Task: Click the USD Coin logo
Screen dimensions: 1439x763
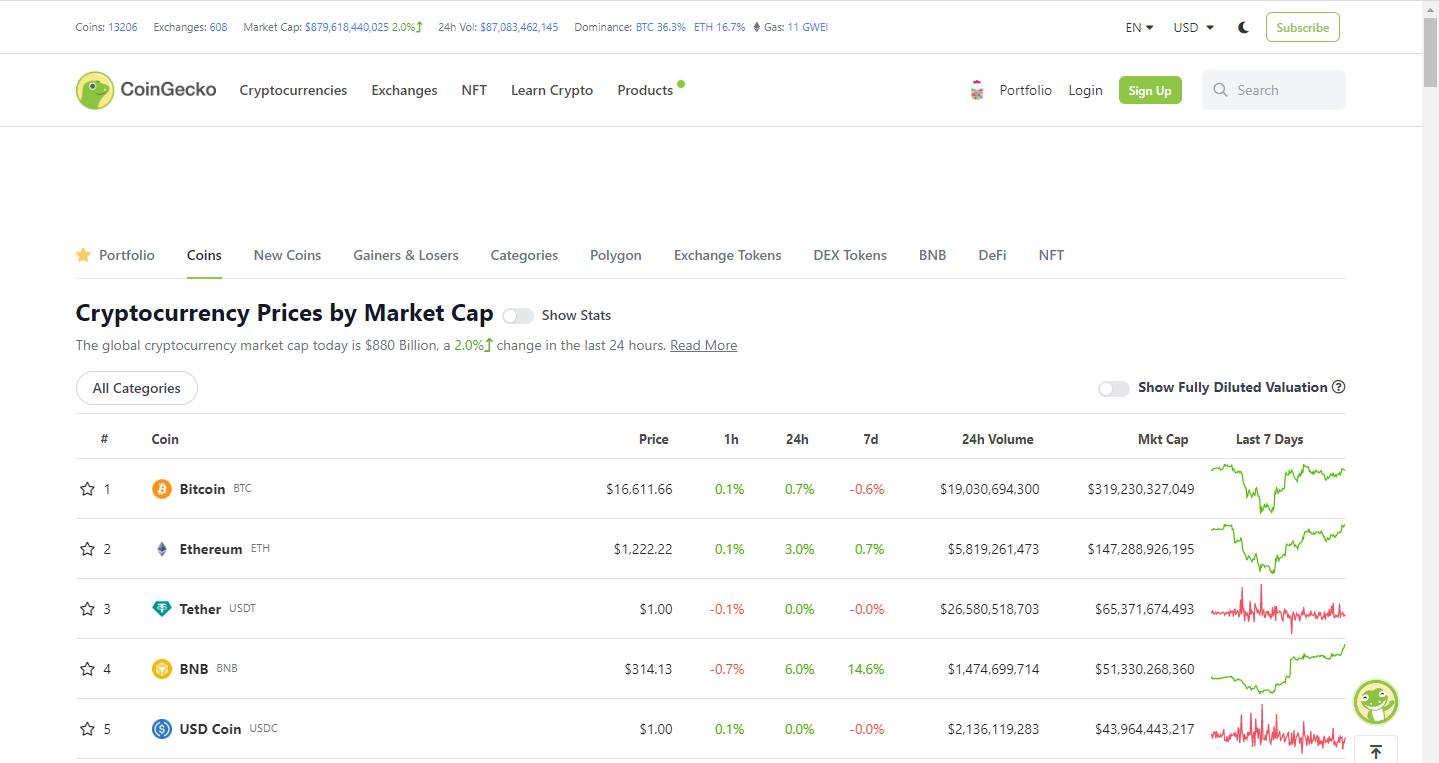Action: [x=162, y=729]
